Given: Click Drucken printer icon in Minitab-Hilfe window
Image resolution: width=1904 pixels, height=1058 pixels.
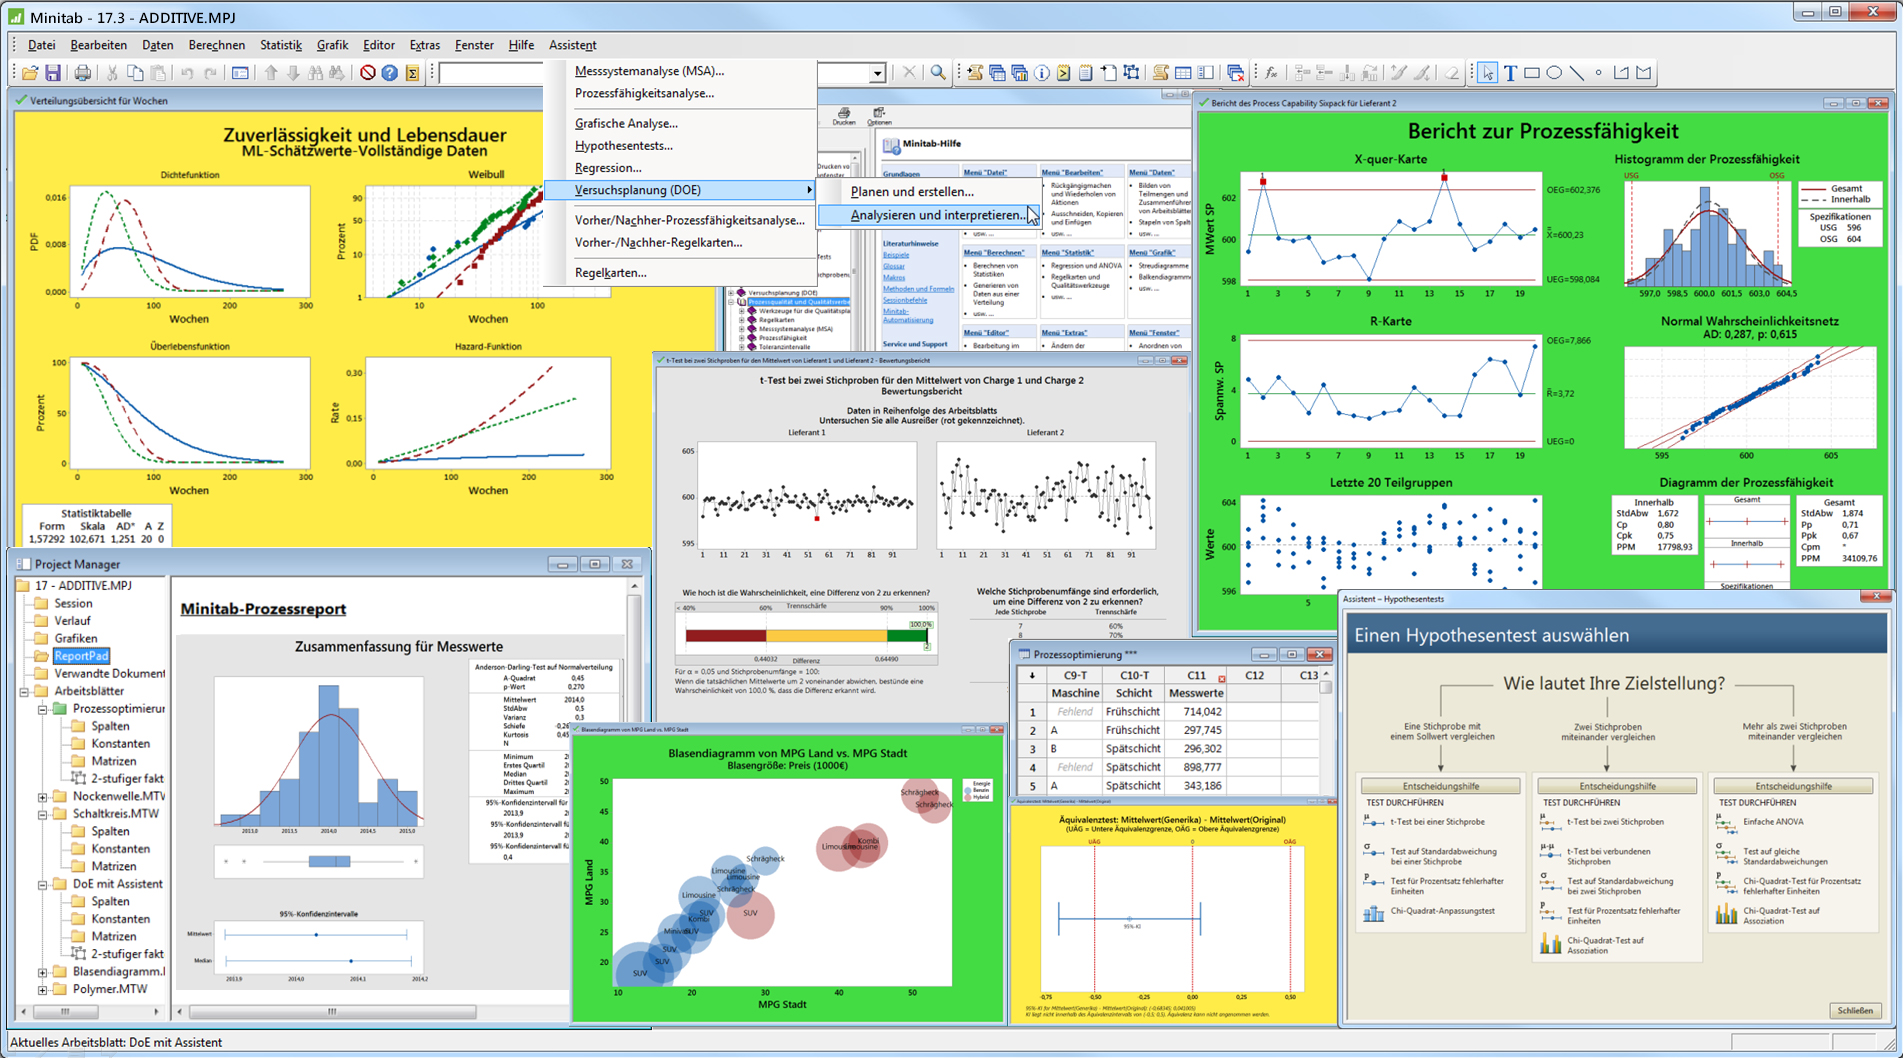Looking at the screenshot, I should pyautogui.click(x=844, y=115).
